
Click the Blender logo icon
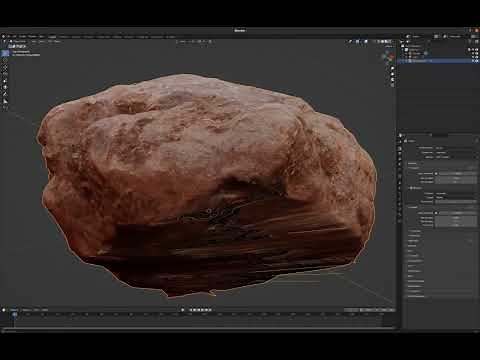click(3, 36)
